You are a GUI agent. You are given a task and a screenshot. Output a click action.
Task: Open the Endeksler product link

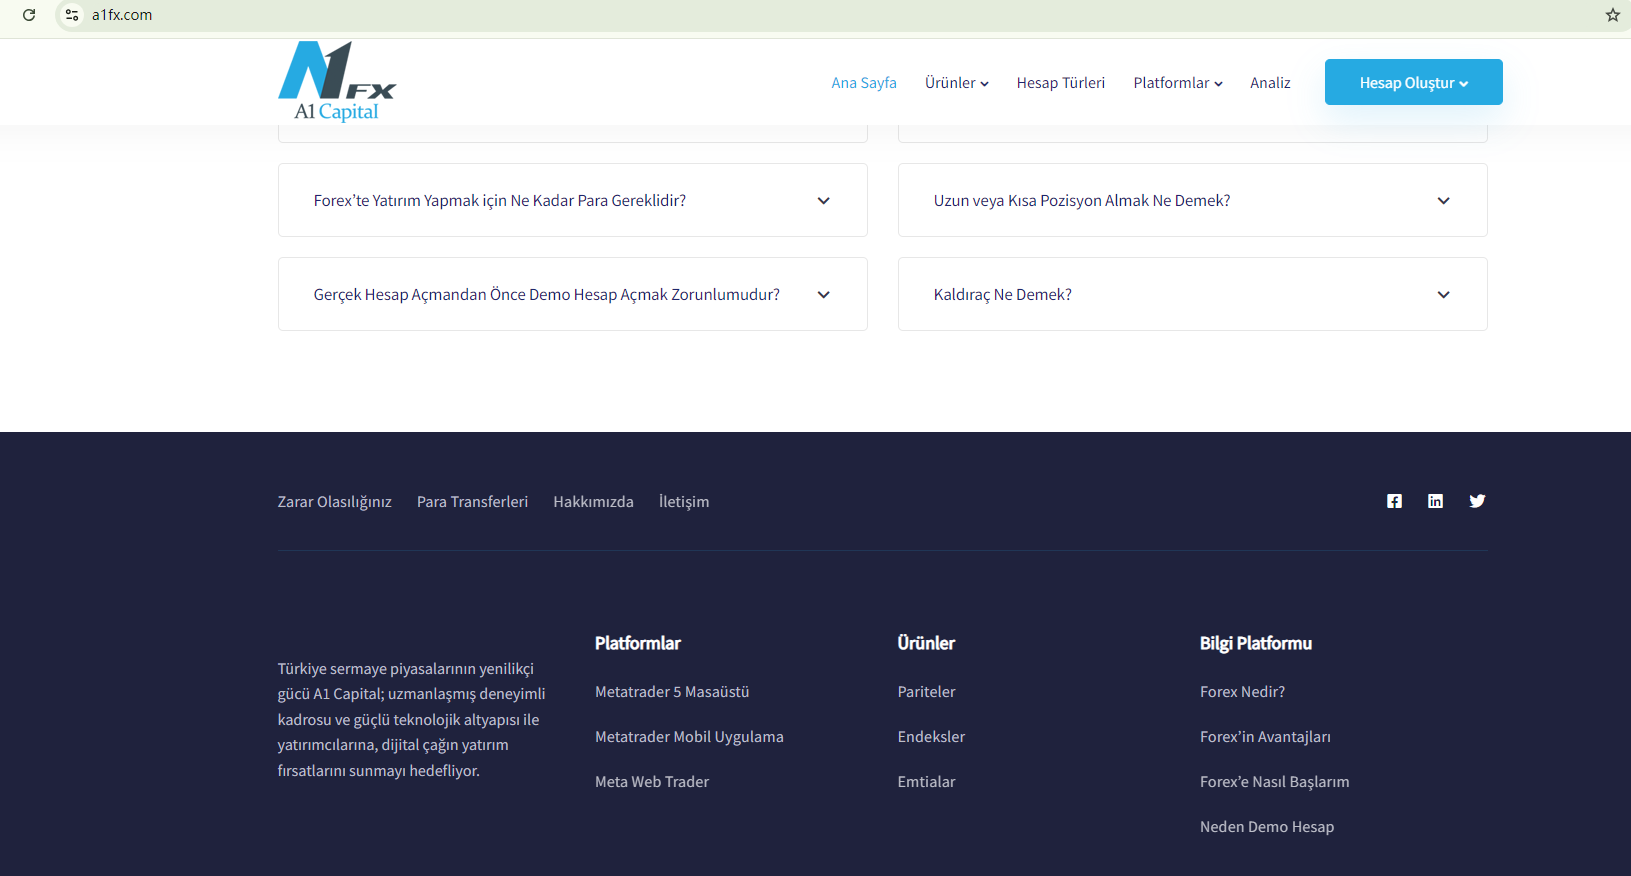click(x=931, y=737)
